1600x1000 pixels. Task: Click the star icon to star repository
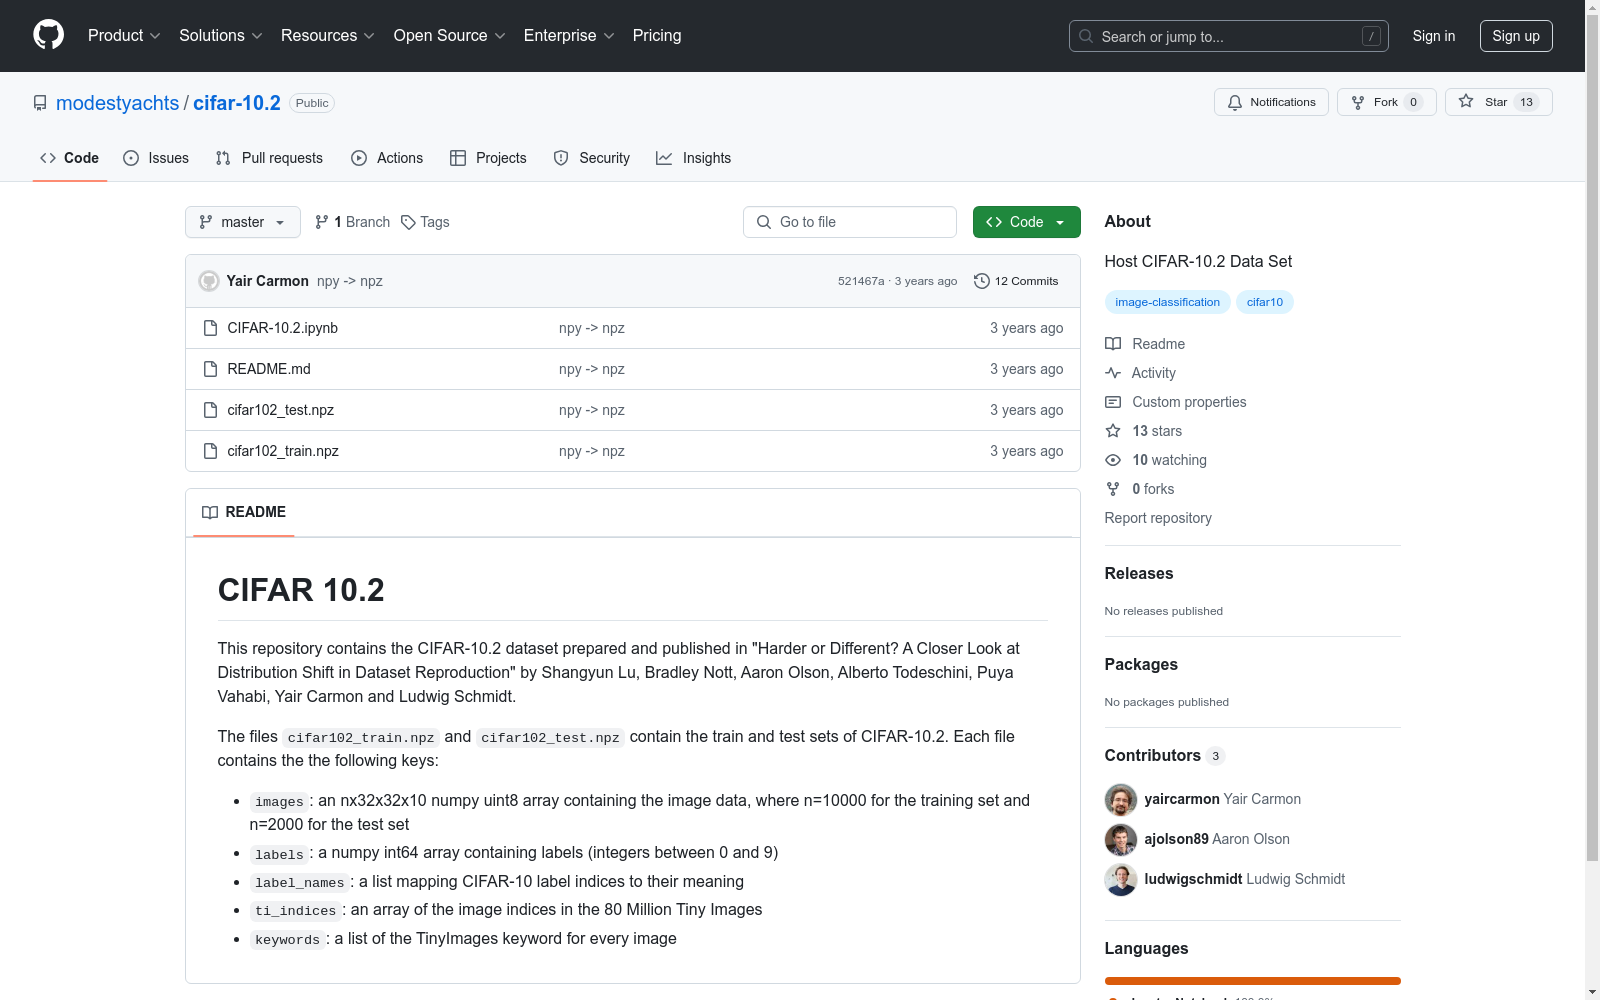(x=1466, y=101)
